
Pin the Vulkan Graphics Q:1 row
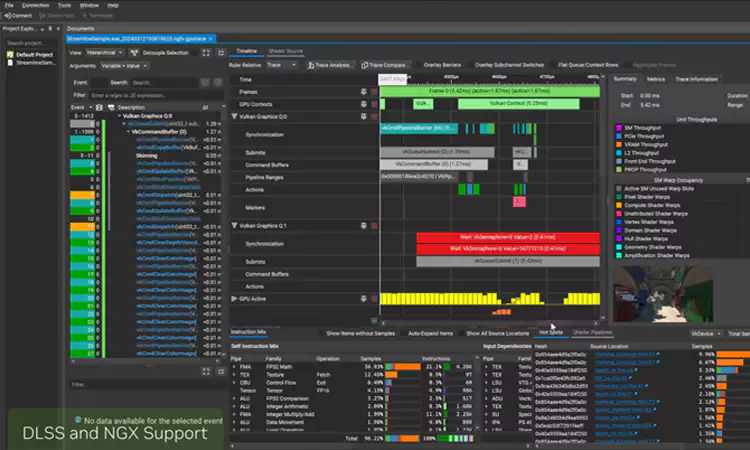click(x=364, y=226)
